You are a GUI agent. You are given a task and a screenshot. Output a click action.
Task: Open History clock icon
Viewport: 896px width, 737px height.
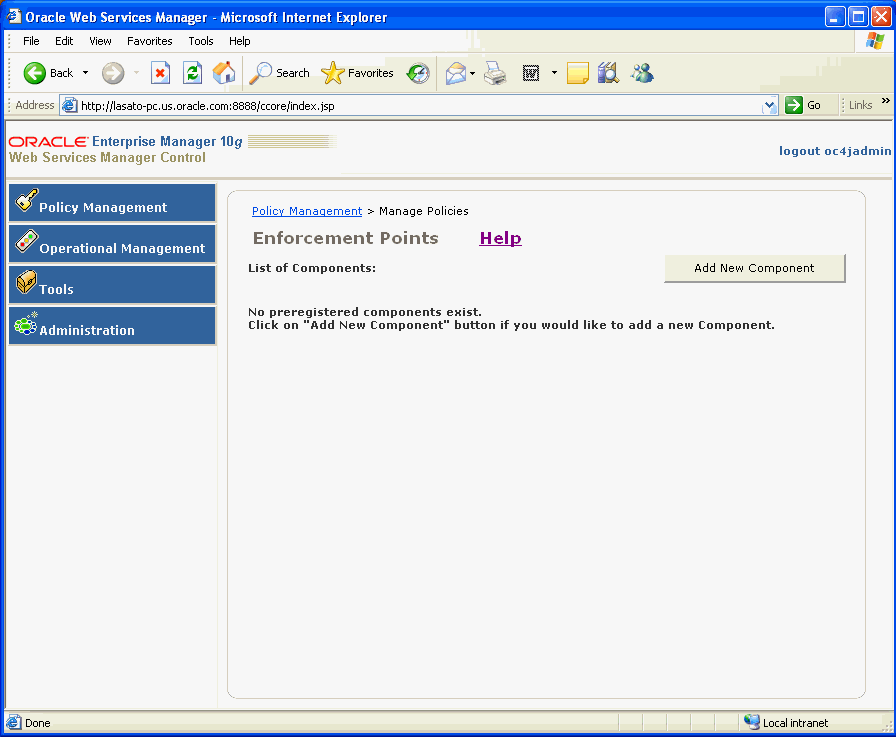click(418, 73)
